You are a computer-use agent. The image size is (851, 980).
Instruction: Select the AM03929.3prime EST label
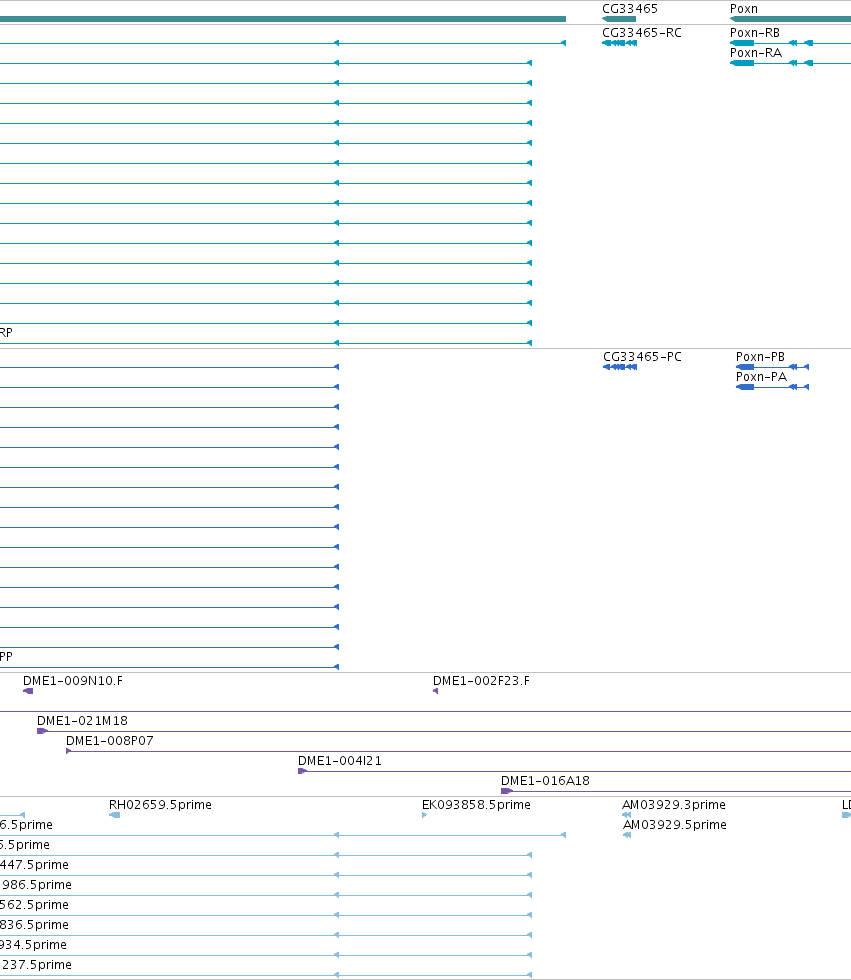[x=674, y=804]
